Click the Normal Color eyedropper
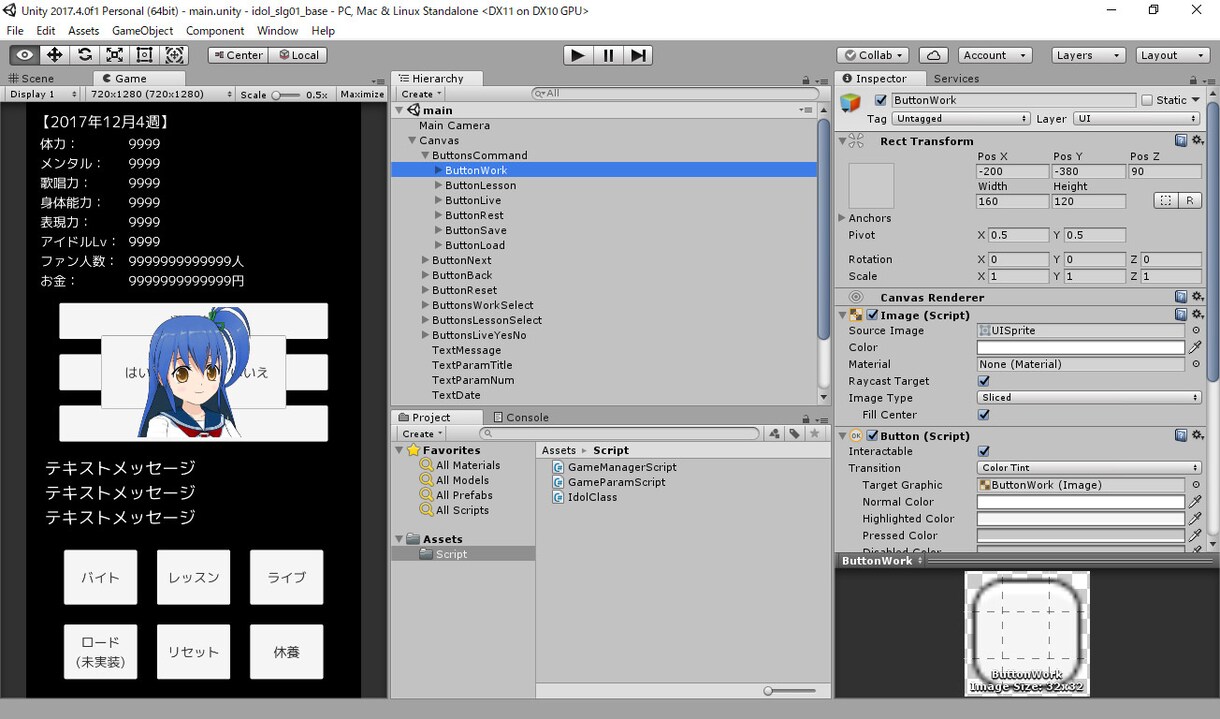This screenshot has width=1220, height=719. pyautogui.click(x=1195, y=502)
